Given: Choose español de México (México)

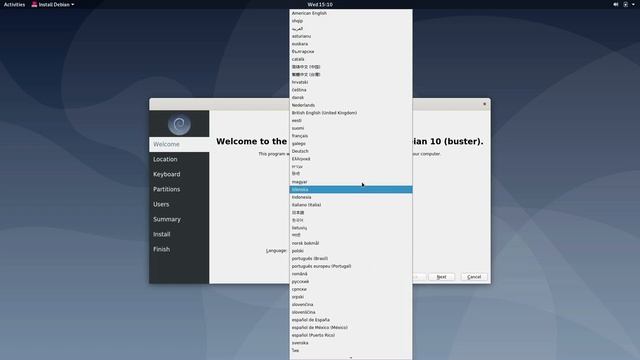Looking at the screenshot, I should [x=351, y=327].
